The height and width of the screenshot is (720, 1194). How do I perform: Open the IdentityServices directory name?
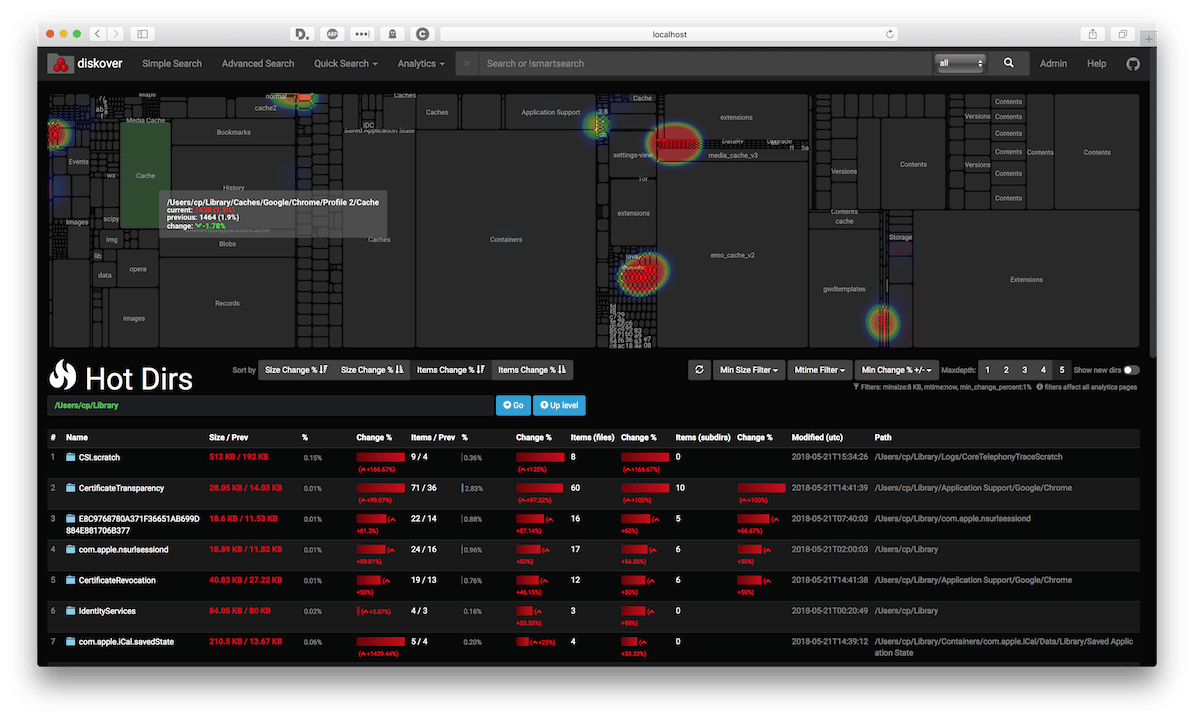107,611
